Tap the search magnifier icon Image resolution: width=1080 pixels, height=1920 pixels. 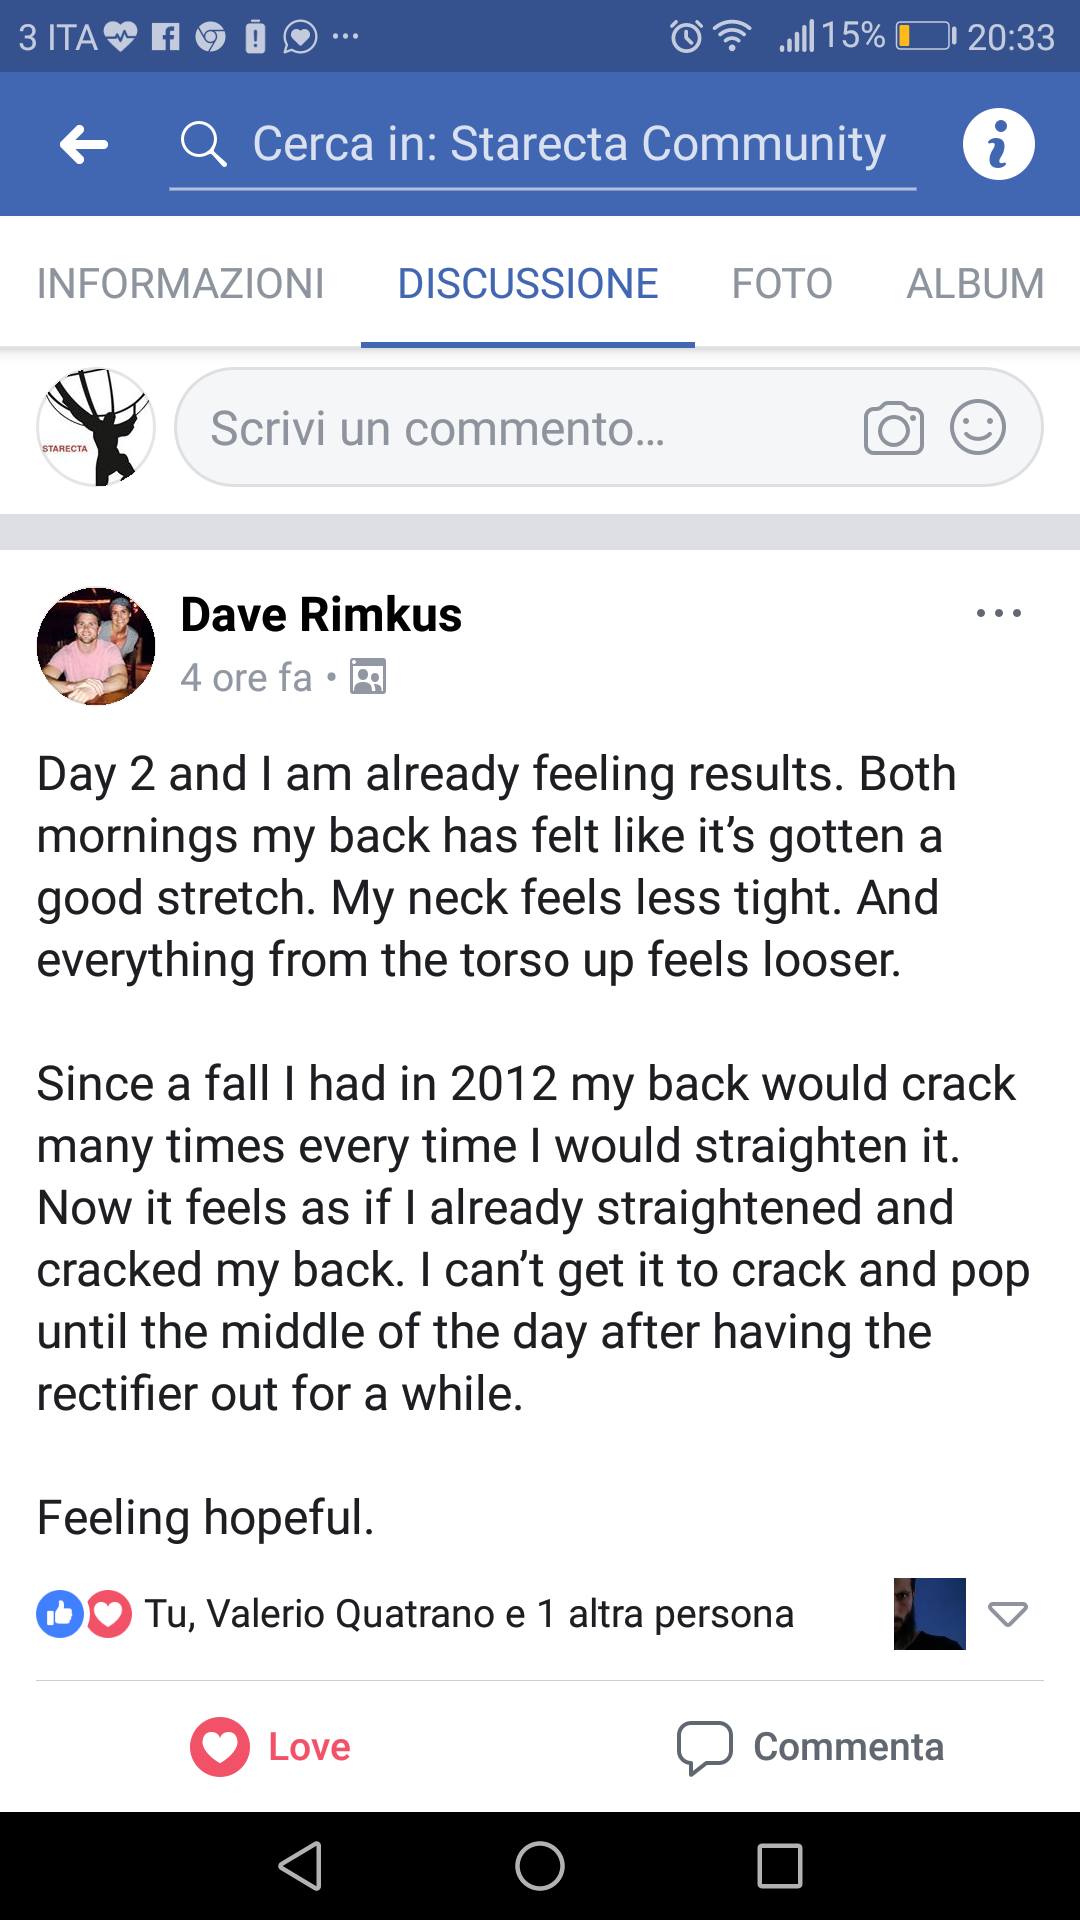pyautogui.click(x=203, y=145)
